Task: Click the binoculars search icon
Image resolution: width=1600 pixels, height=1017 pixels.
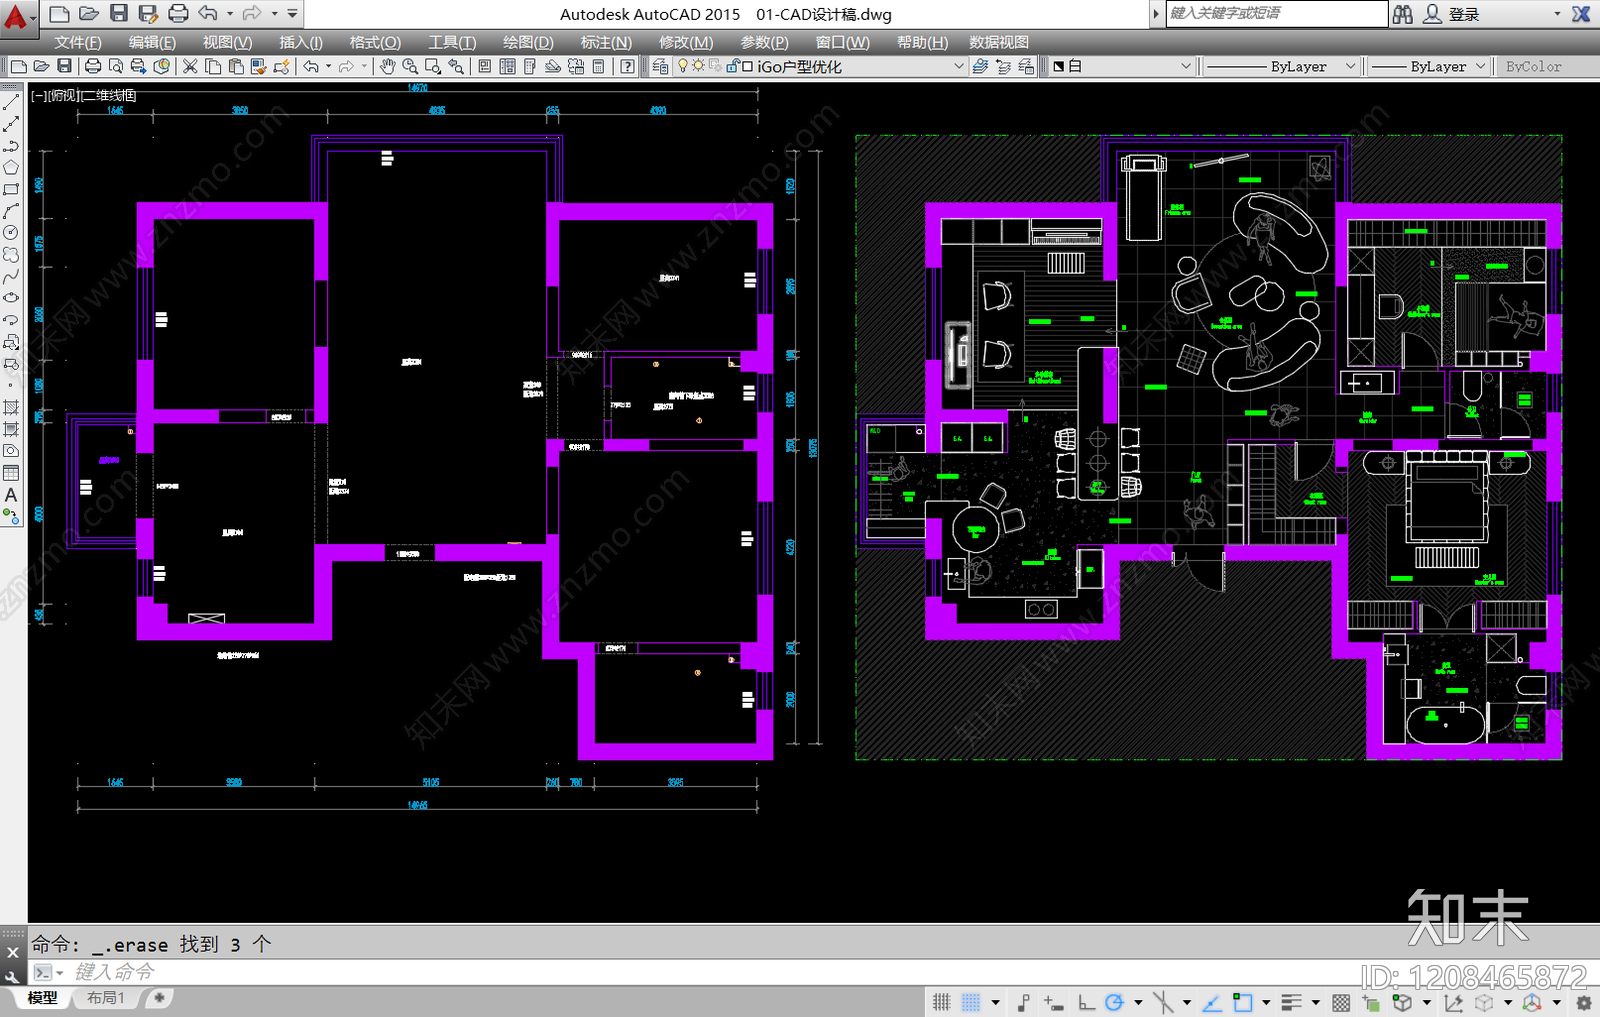Action: tap(1403, 14)
